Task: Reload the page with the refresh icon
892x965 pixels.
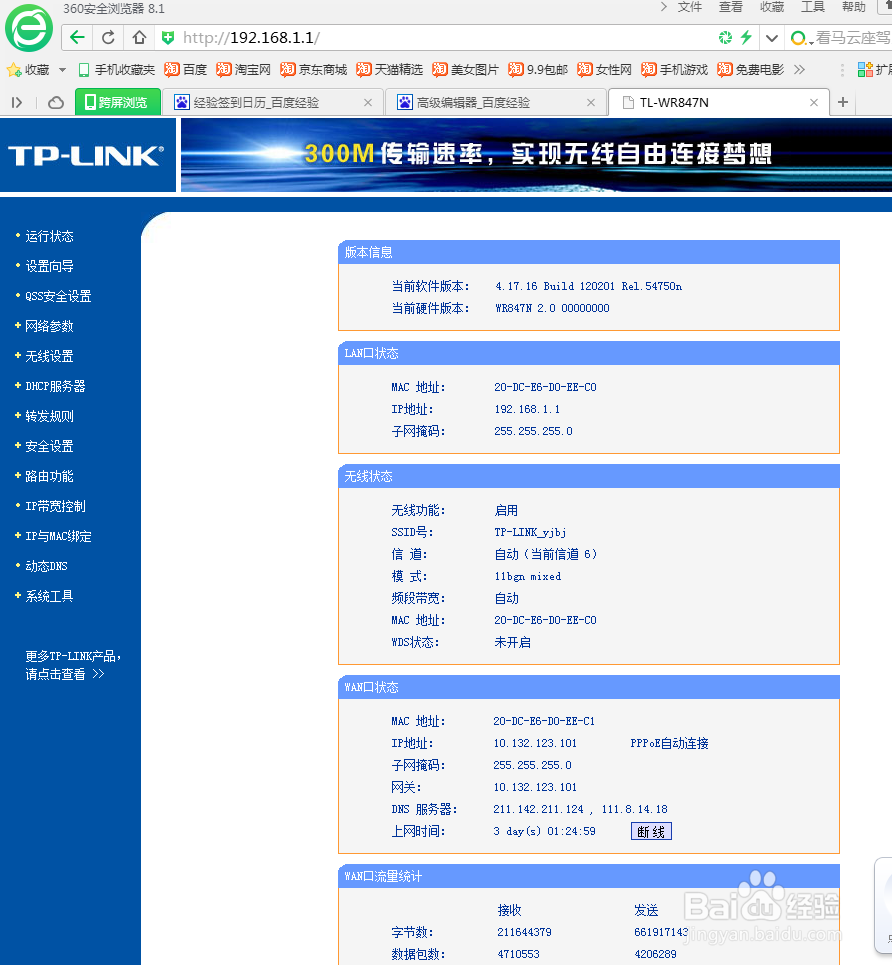Action: (108, 38)
